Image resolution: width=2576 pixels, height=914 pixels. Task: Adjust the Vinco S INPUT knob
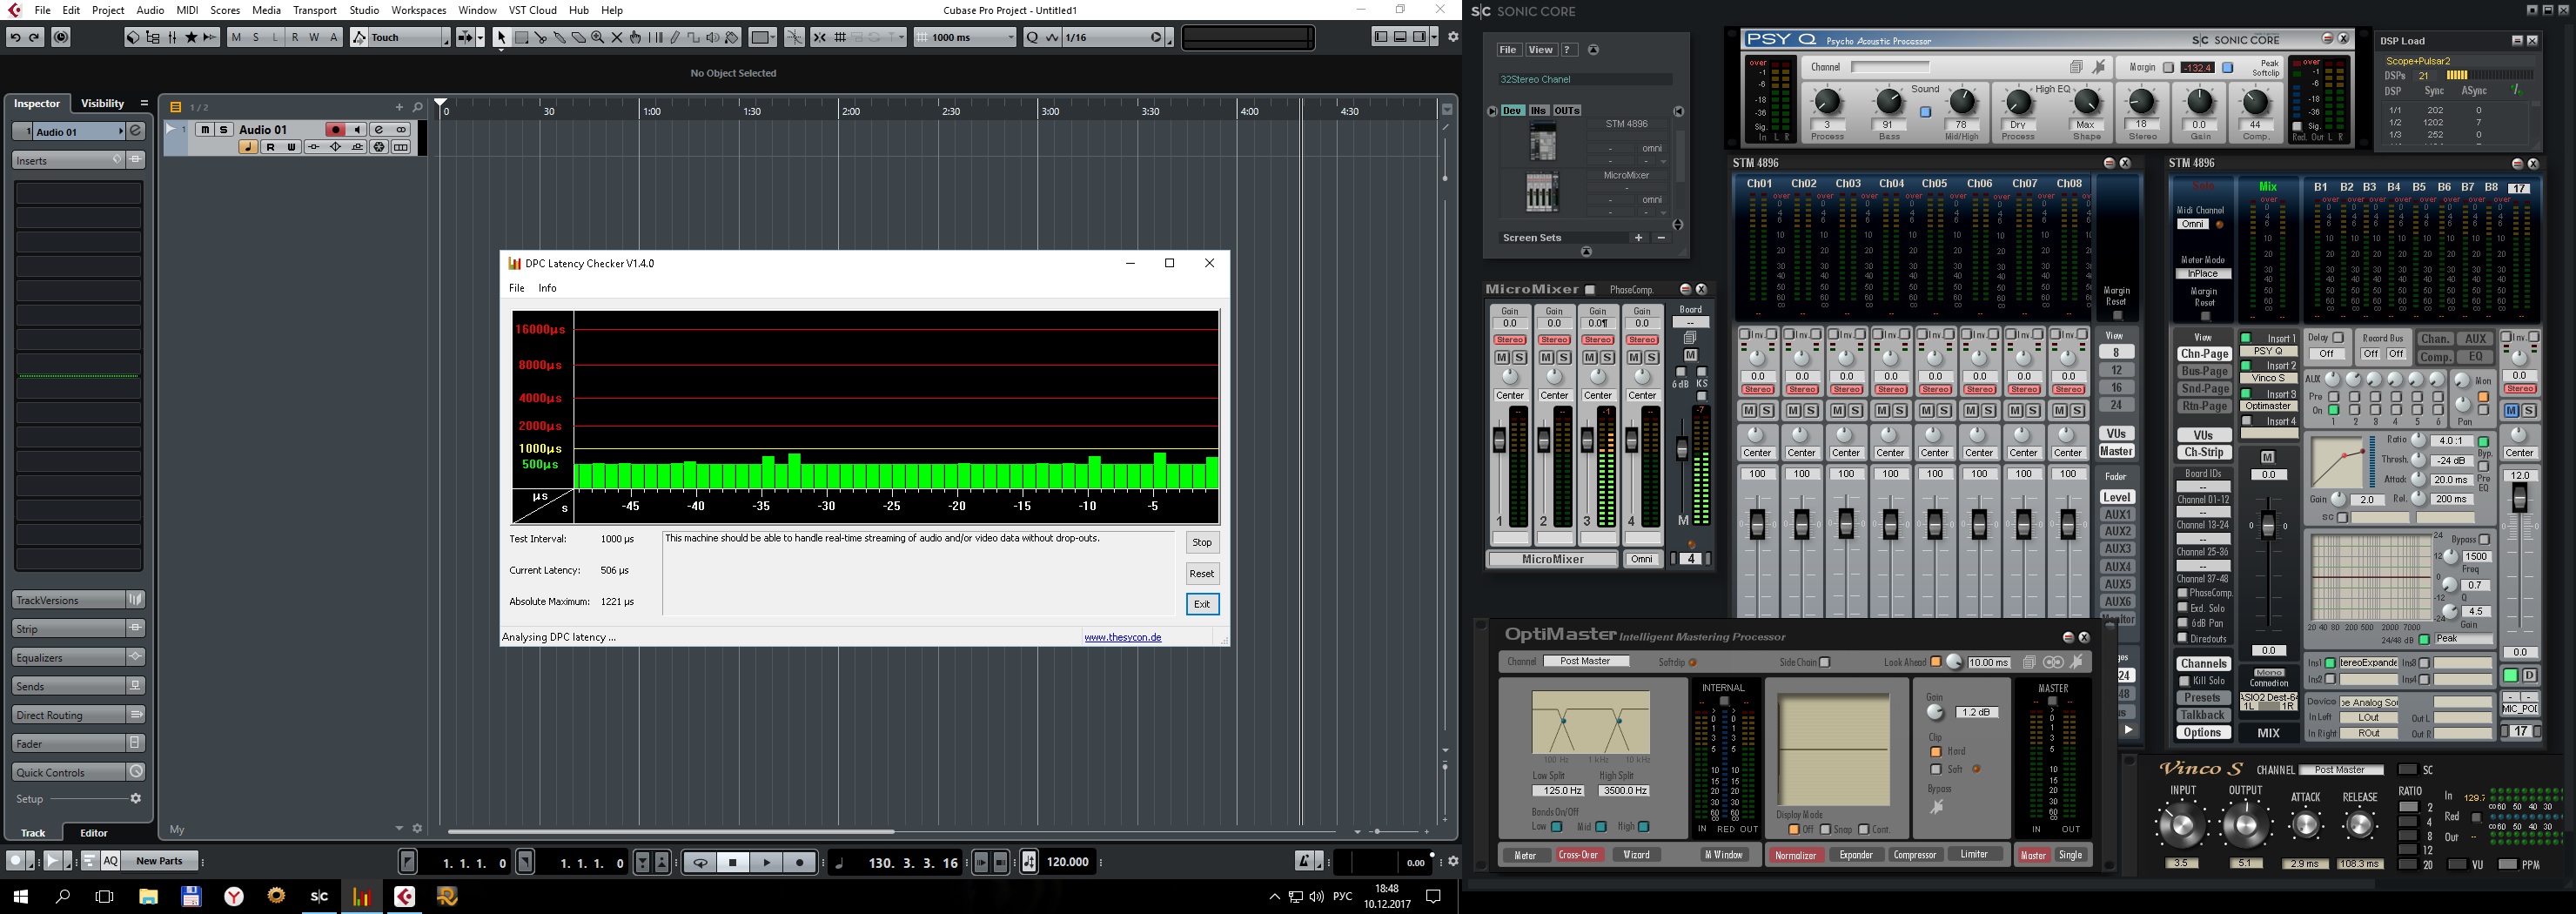point(2181,826)
